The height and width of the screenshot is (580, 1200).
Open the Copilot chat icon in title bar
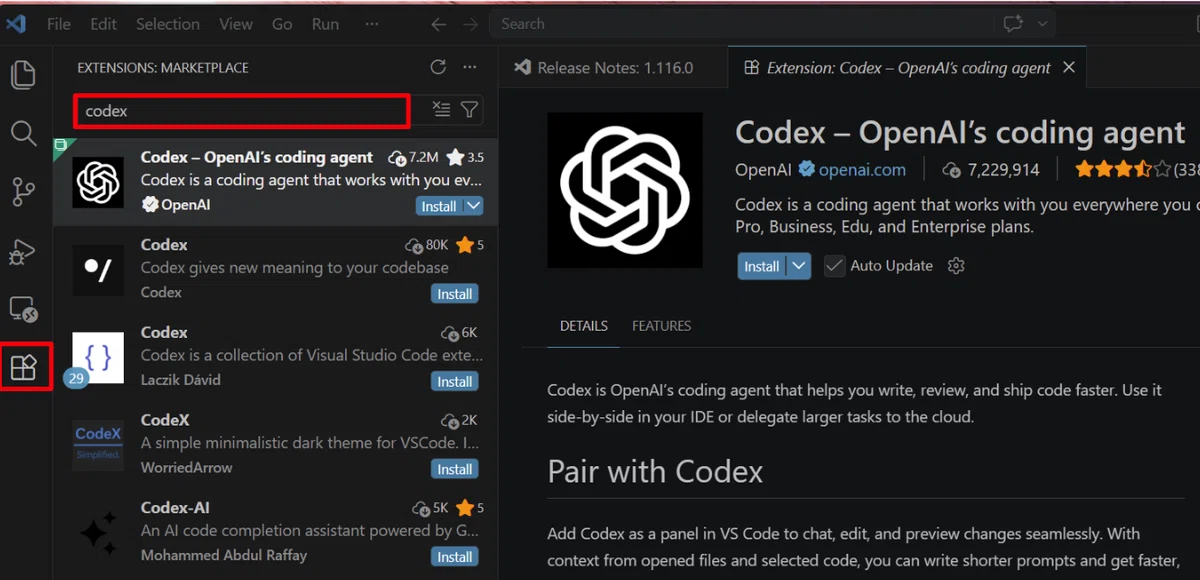pos(1012,23)
